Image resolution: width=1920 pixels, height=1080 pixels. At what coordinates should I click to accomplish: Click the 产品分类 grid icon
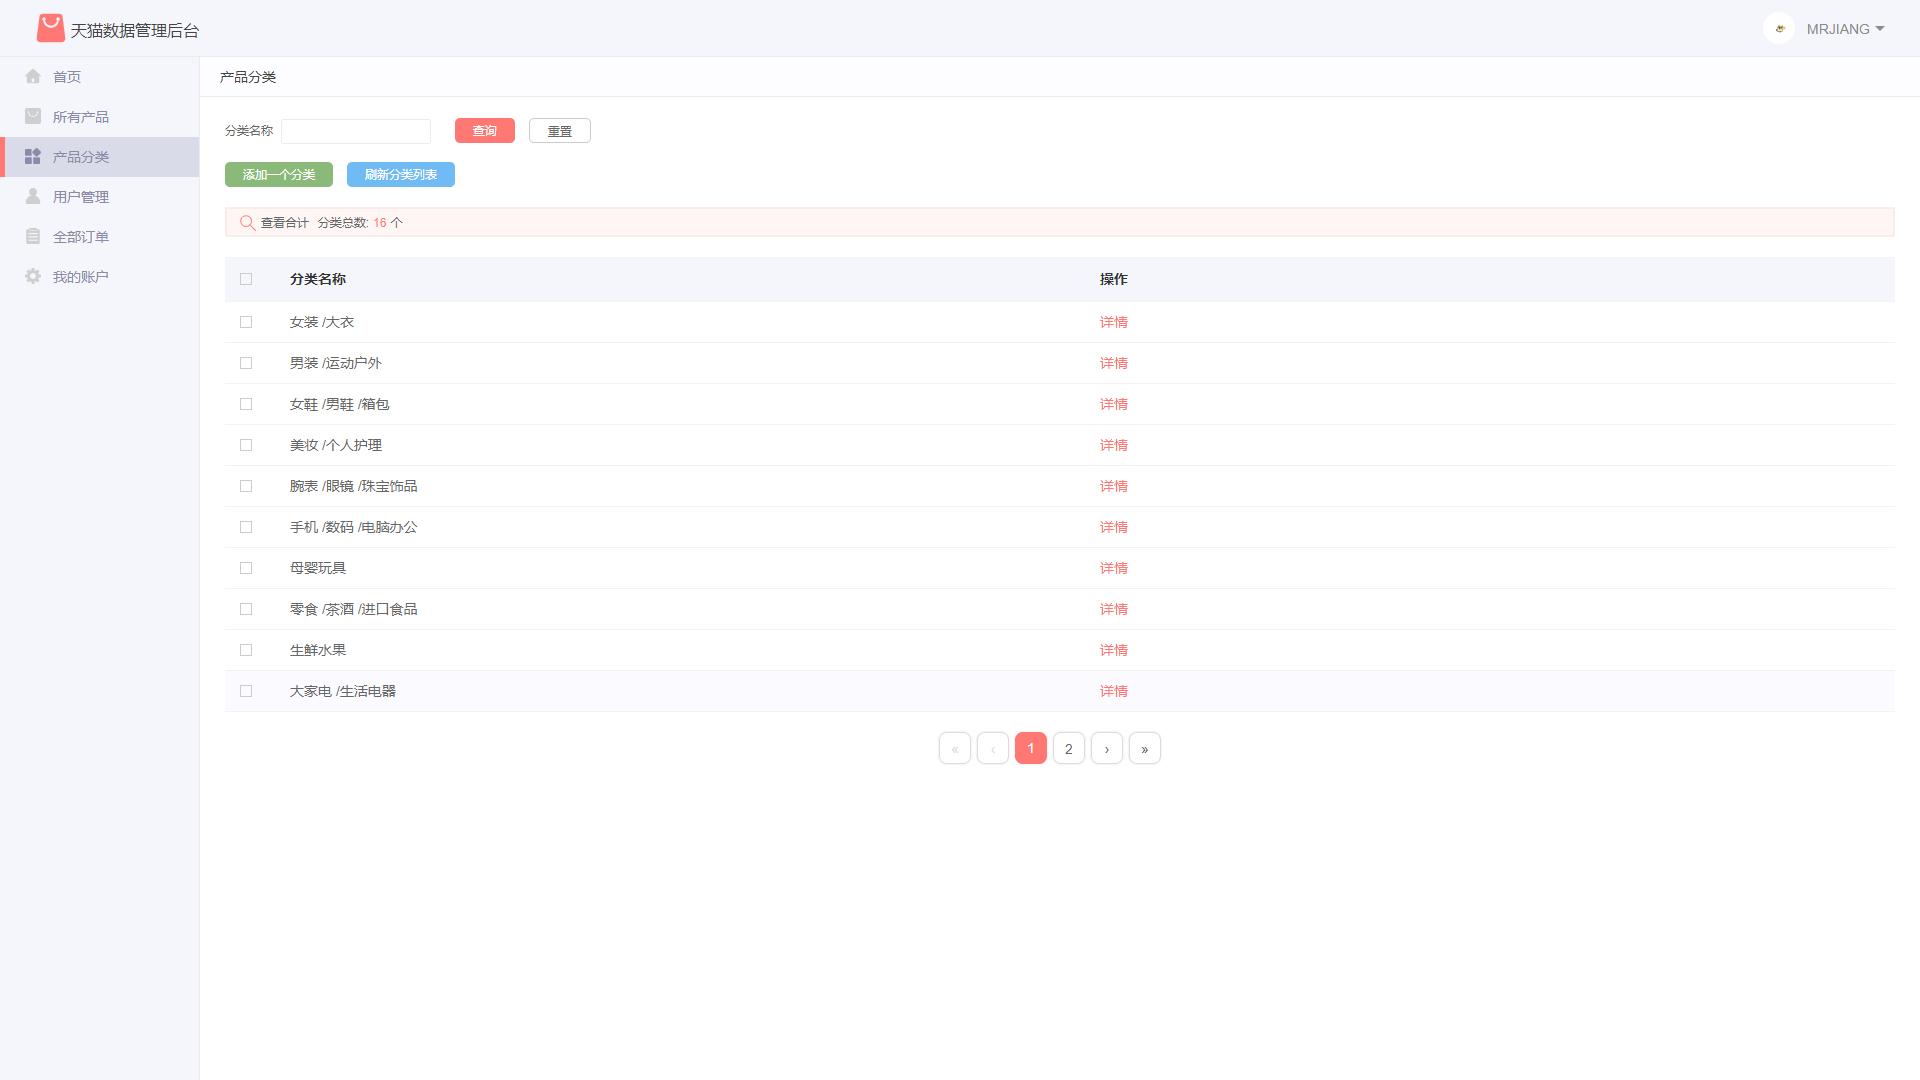[x=33, y=156]
